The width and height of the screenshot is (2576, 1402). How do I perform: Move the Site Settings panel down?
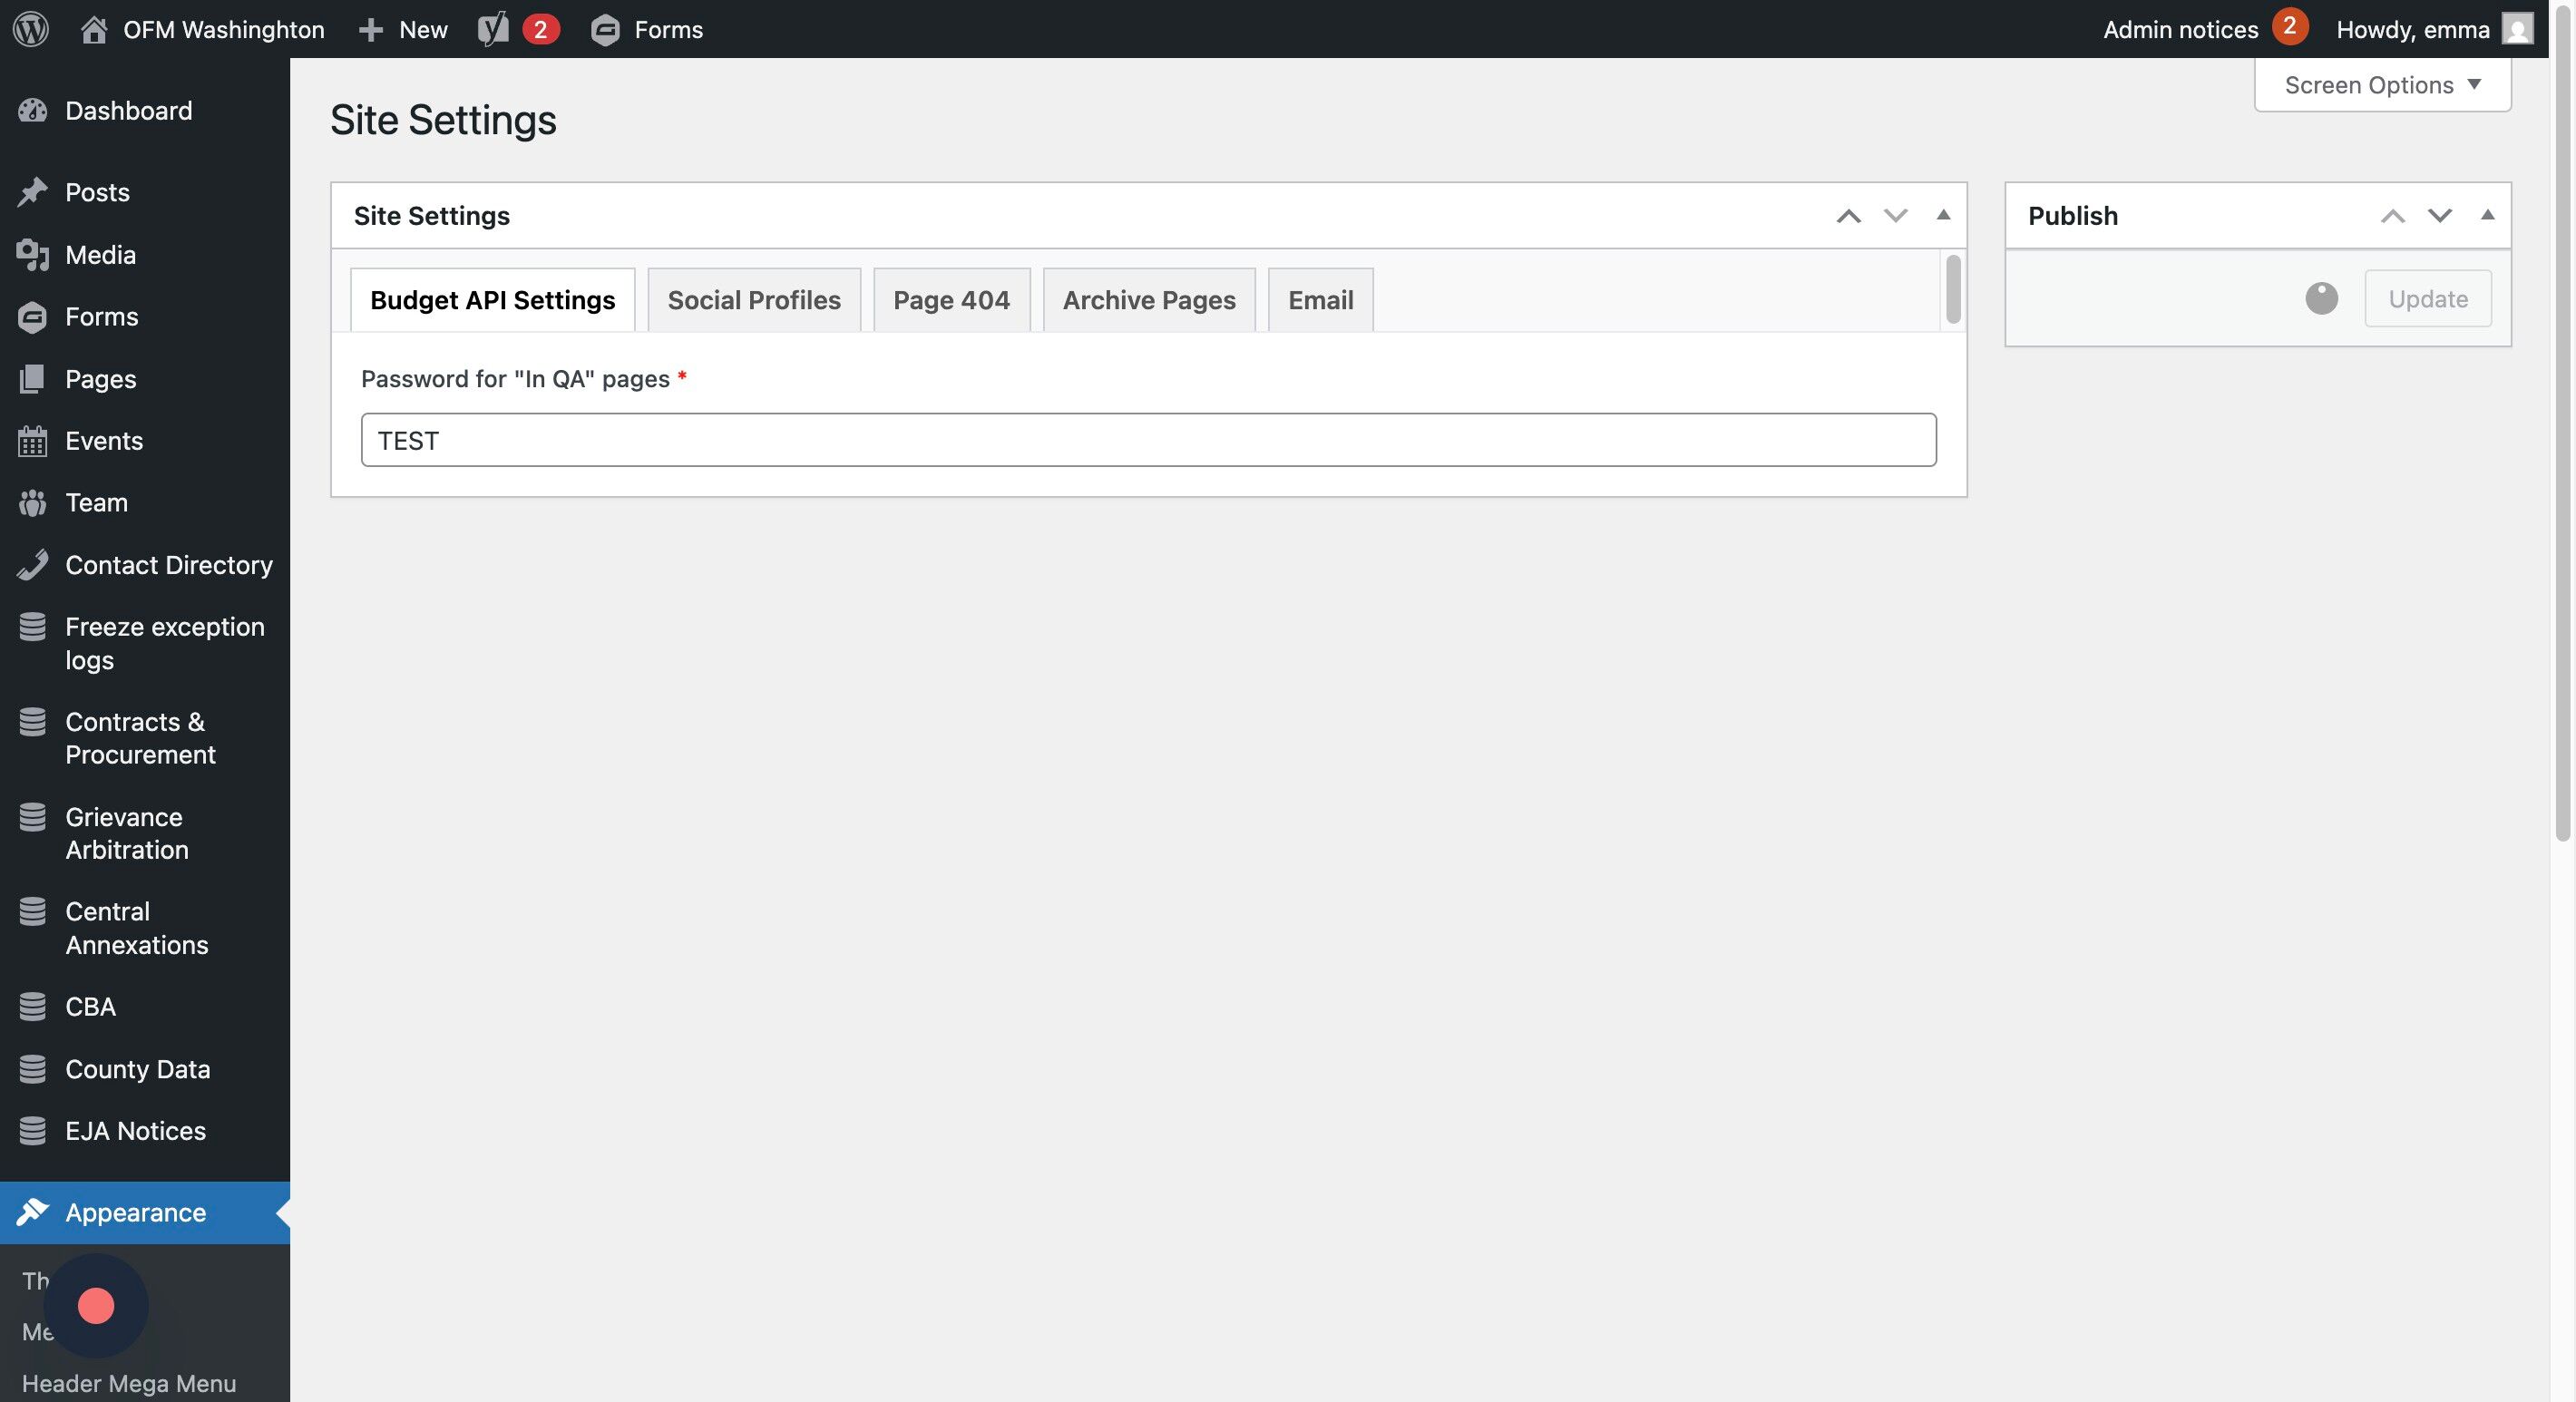(1895, 215)
